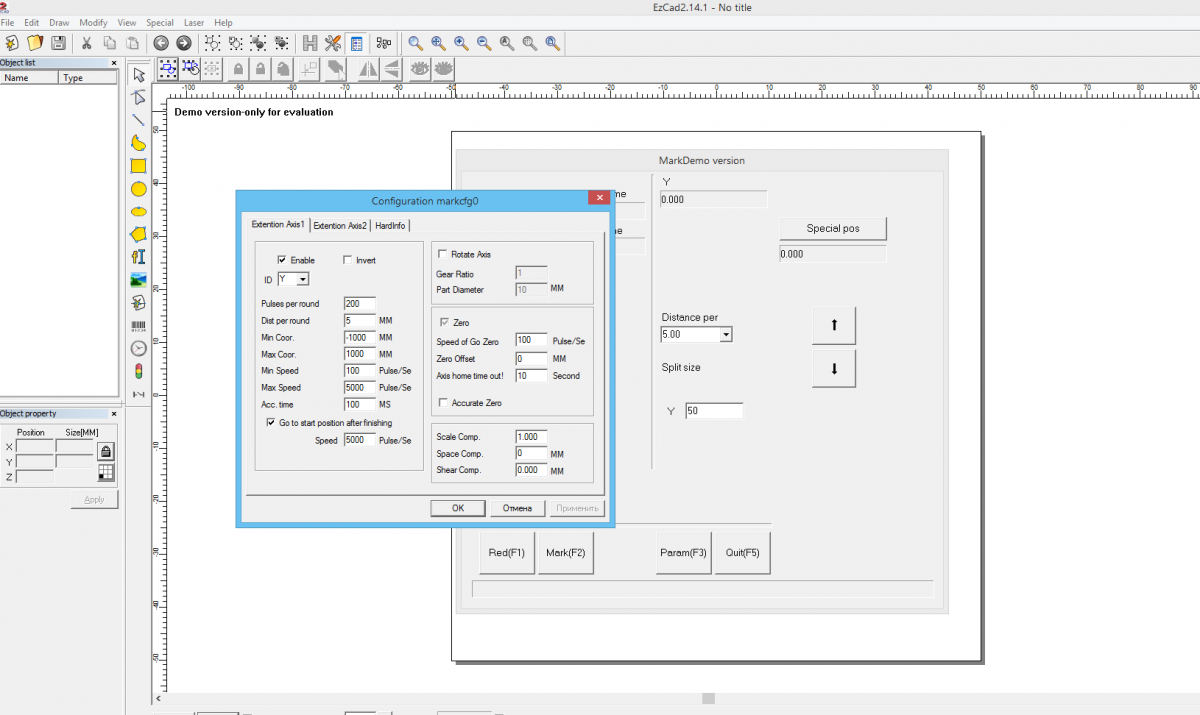Screen dimensions: 1200x715
Task: Click the Mark(F2) button
Action: [565, 553]
